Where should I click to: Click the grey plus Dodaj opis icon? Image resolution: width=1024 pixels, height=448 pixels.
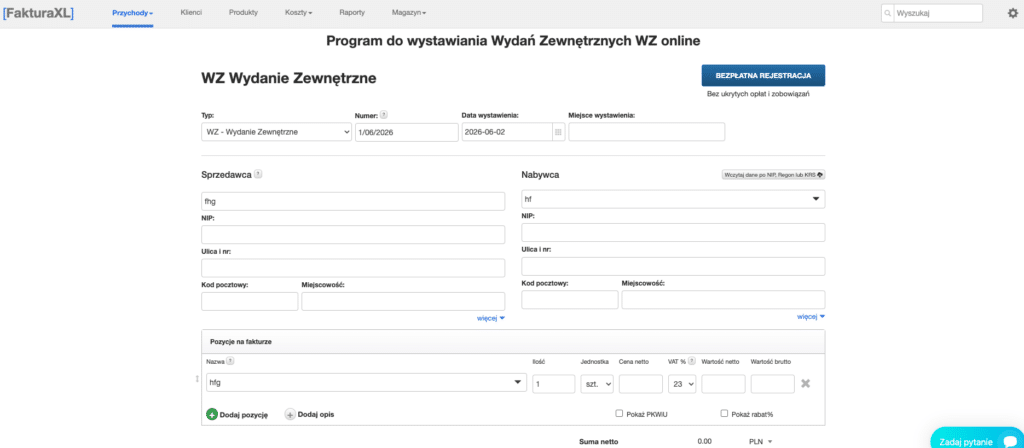290,415
